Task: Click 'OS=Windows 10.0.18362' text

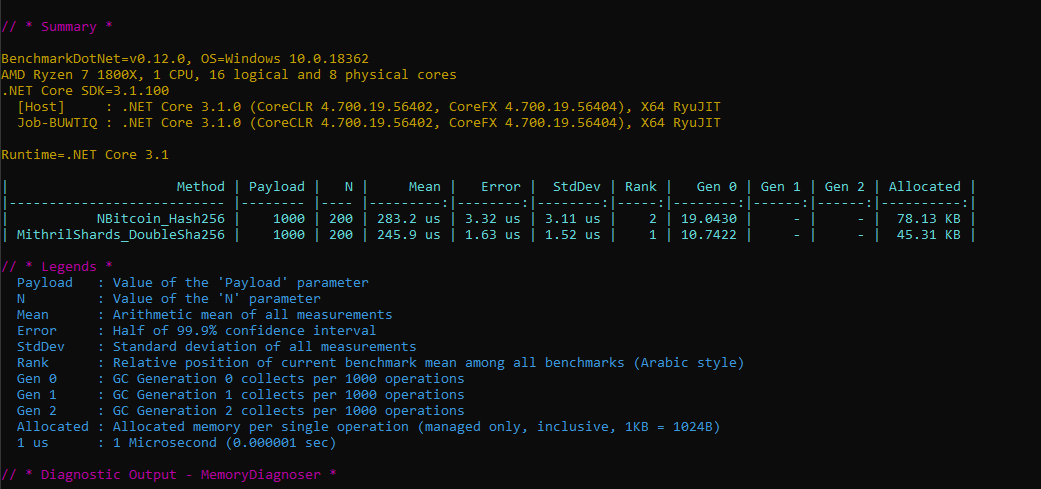Action: [285, 59]
